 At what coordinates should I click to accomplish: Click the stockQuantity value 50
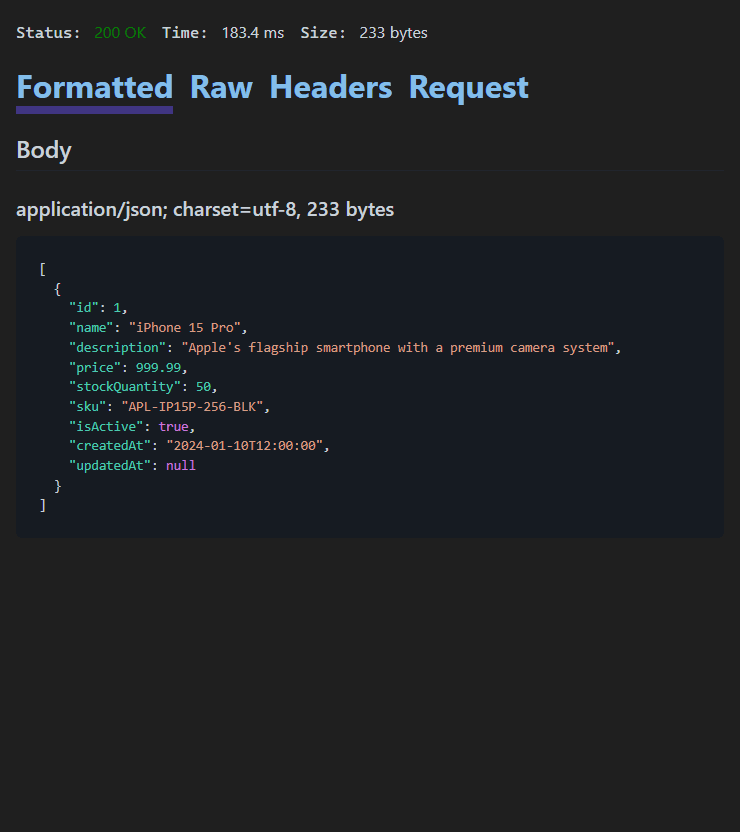pyautogui.click(x=203, y=386)
